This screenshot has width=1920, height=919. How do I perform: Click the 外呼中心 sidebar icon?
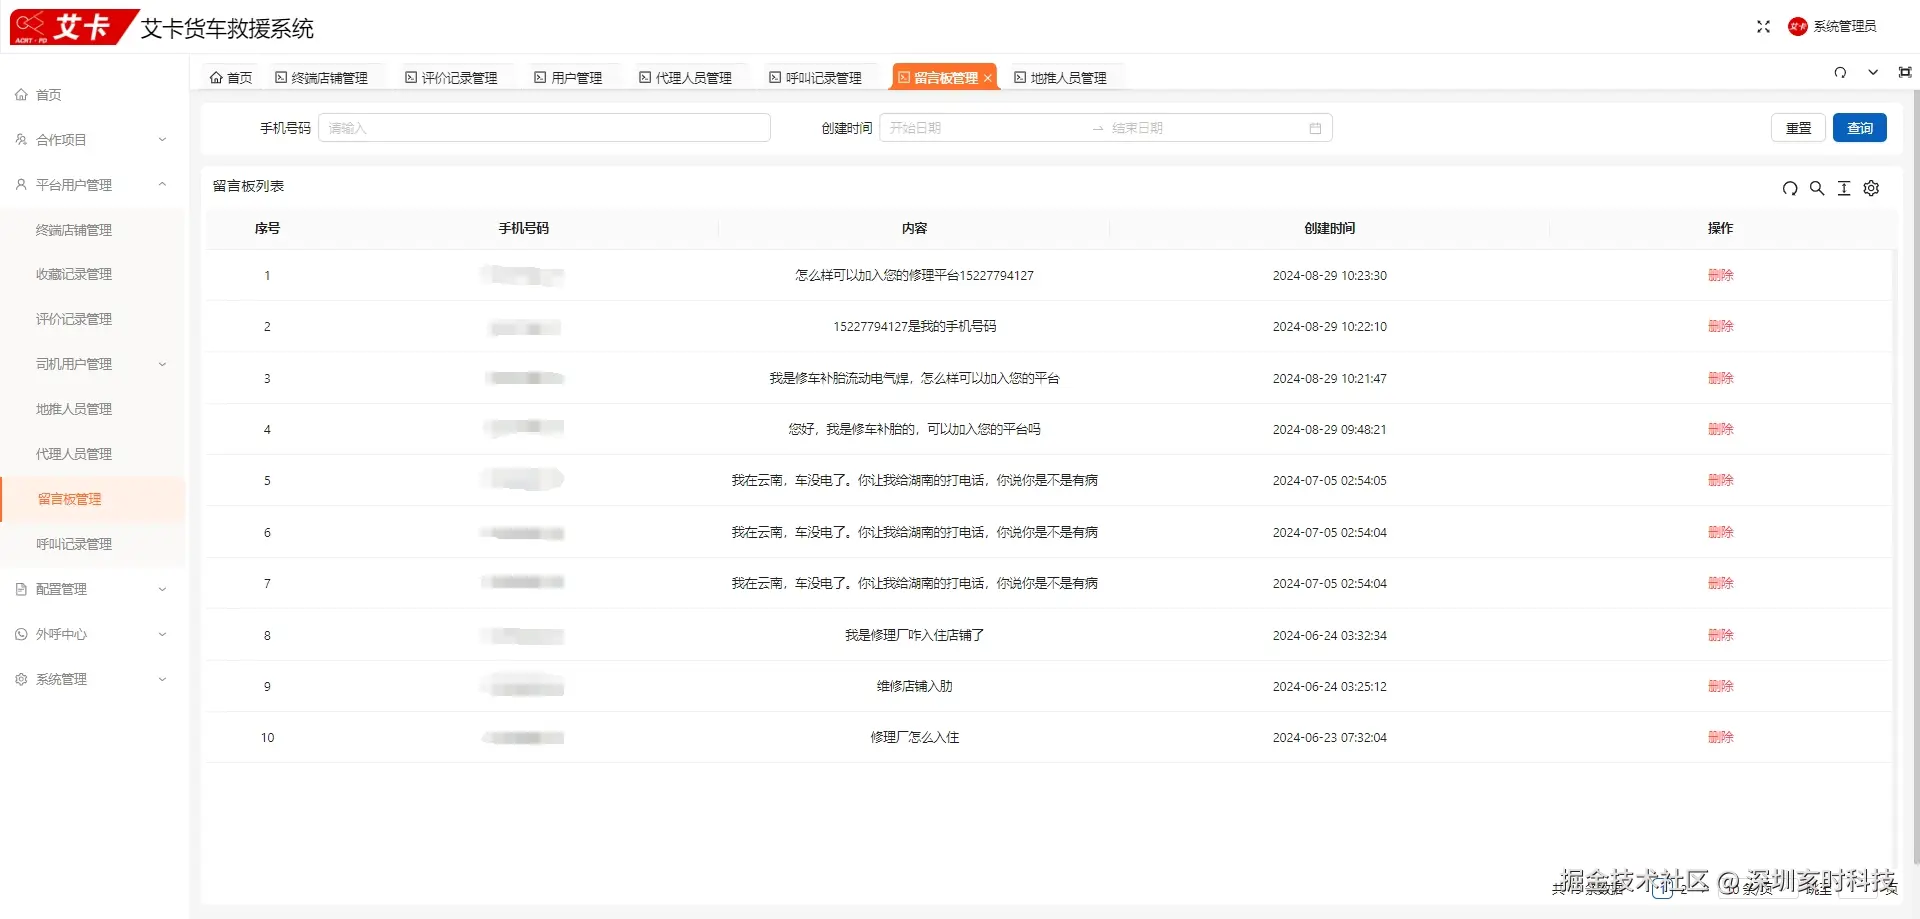pos(21,635)
